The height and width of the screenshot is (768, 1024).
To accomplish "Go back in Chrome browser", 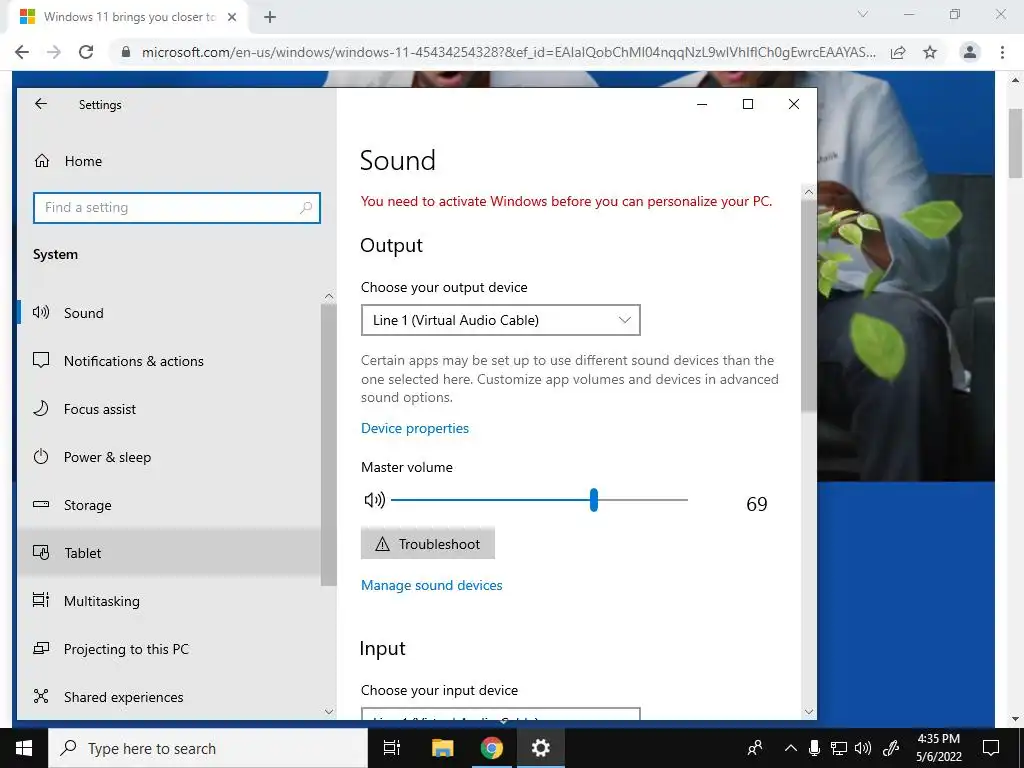I will coord(22,52).
